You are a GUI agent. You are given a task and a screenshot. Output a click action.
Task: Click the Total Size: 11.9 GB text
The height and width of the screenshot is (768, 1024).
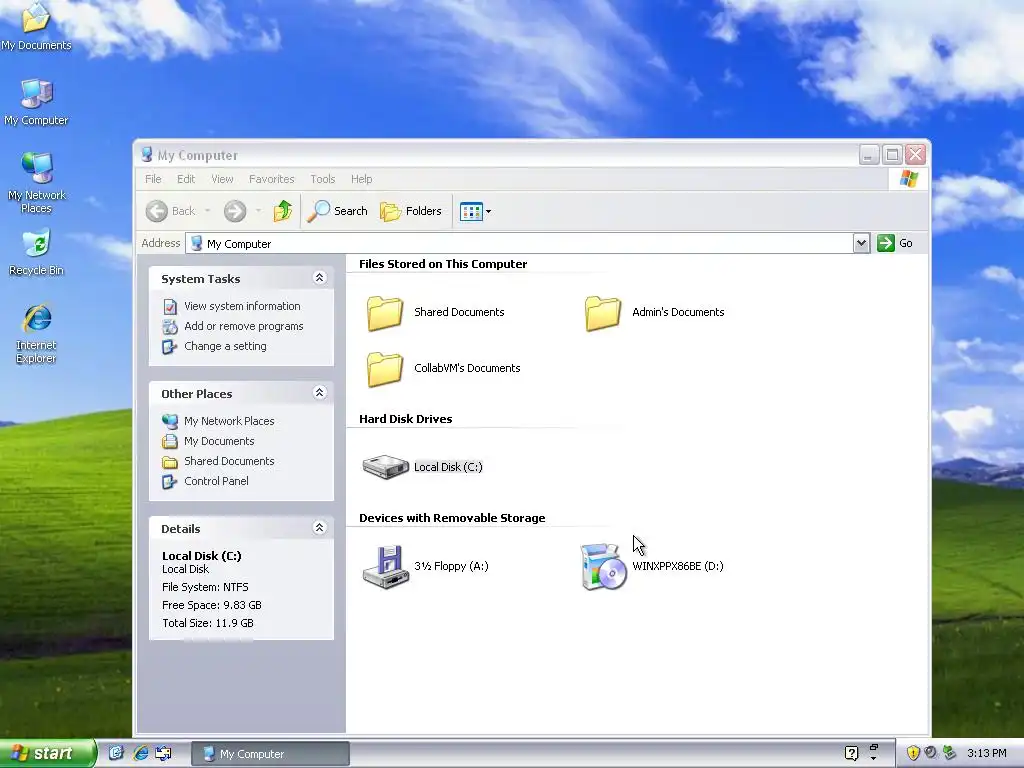(208, 623)
